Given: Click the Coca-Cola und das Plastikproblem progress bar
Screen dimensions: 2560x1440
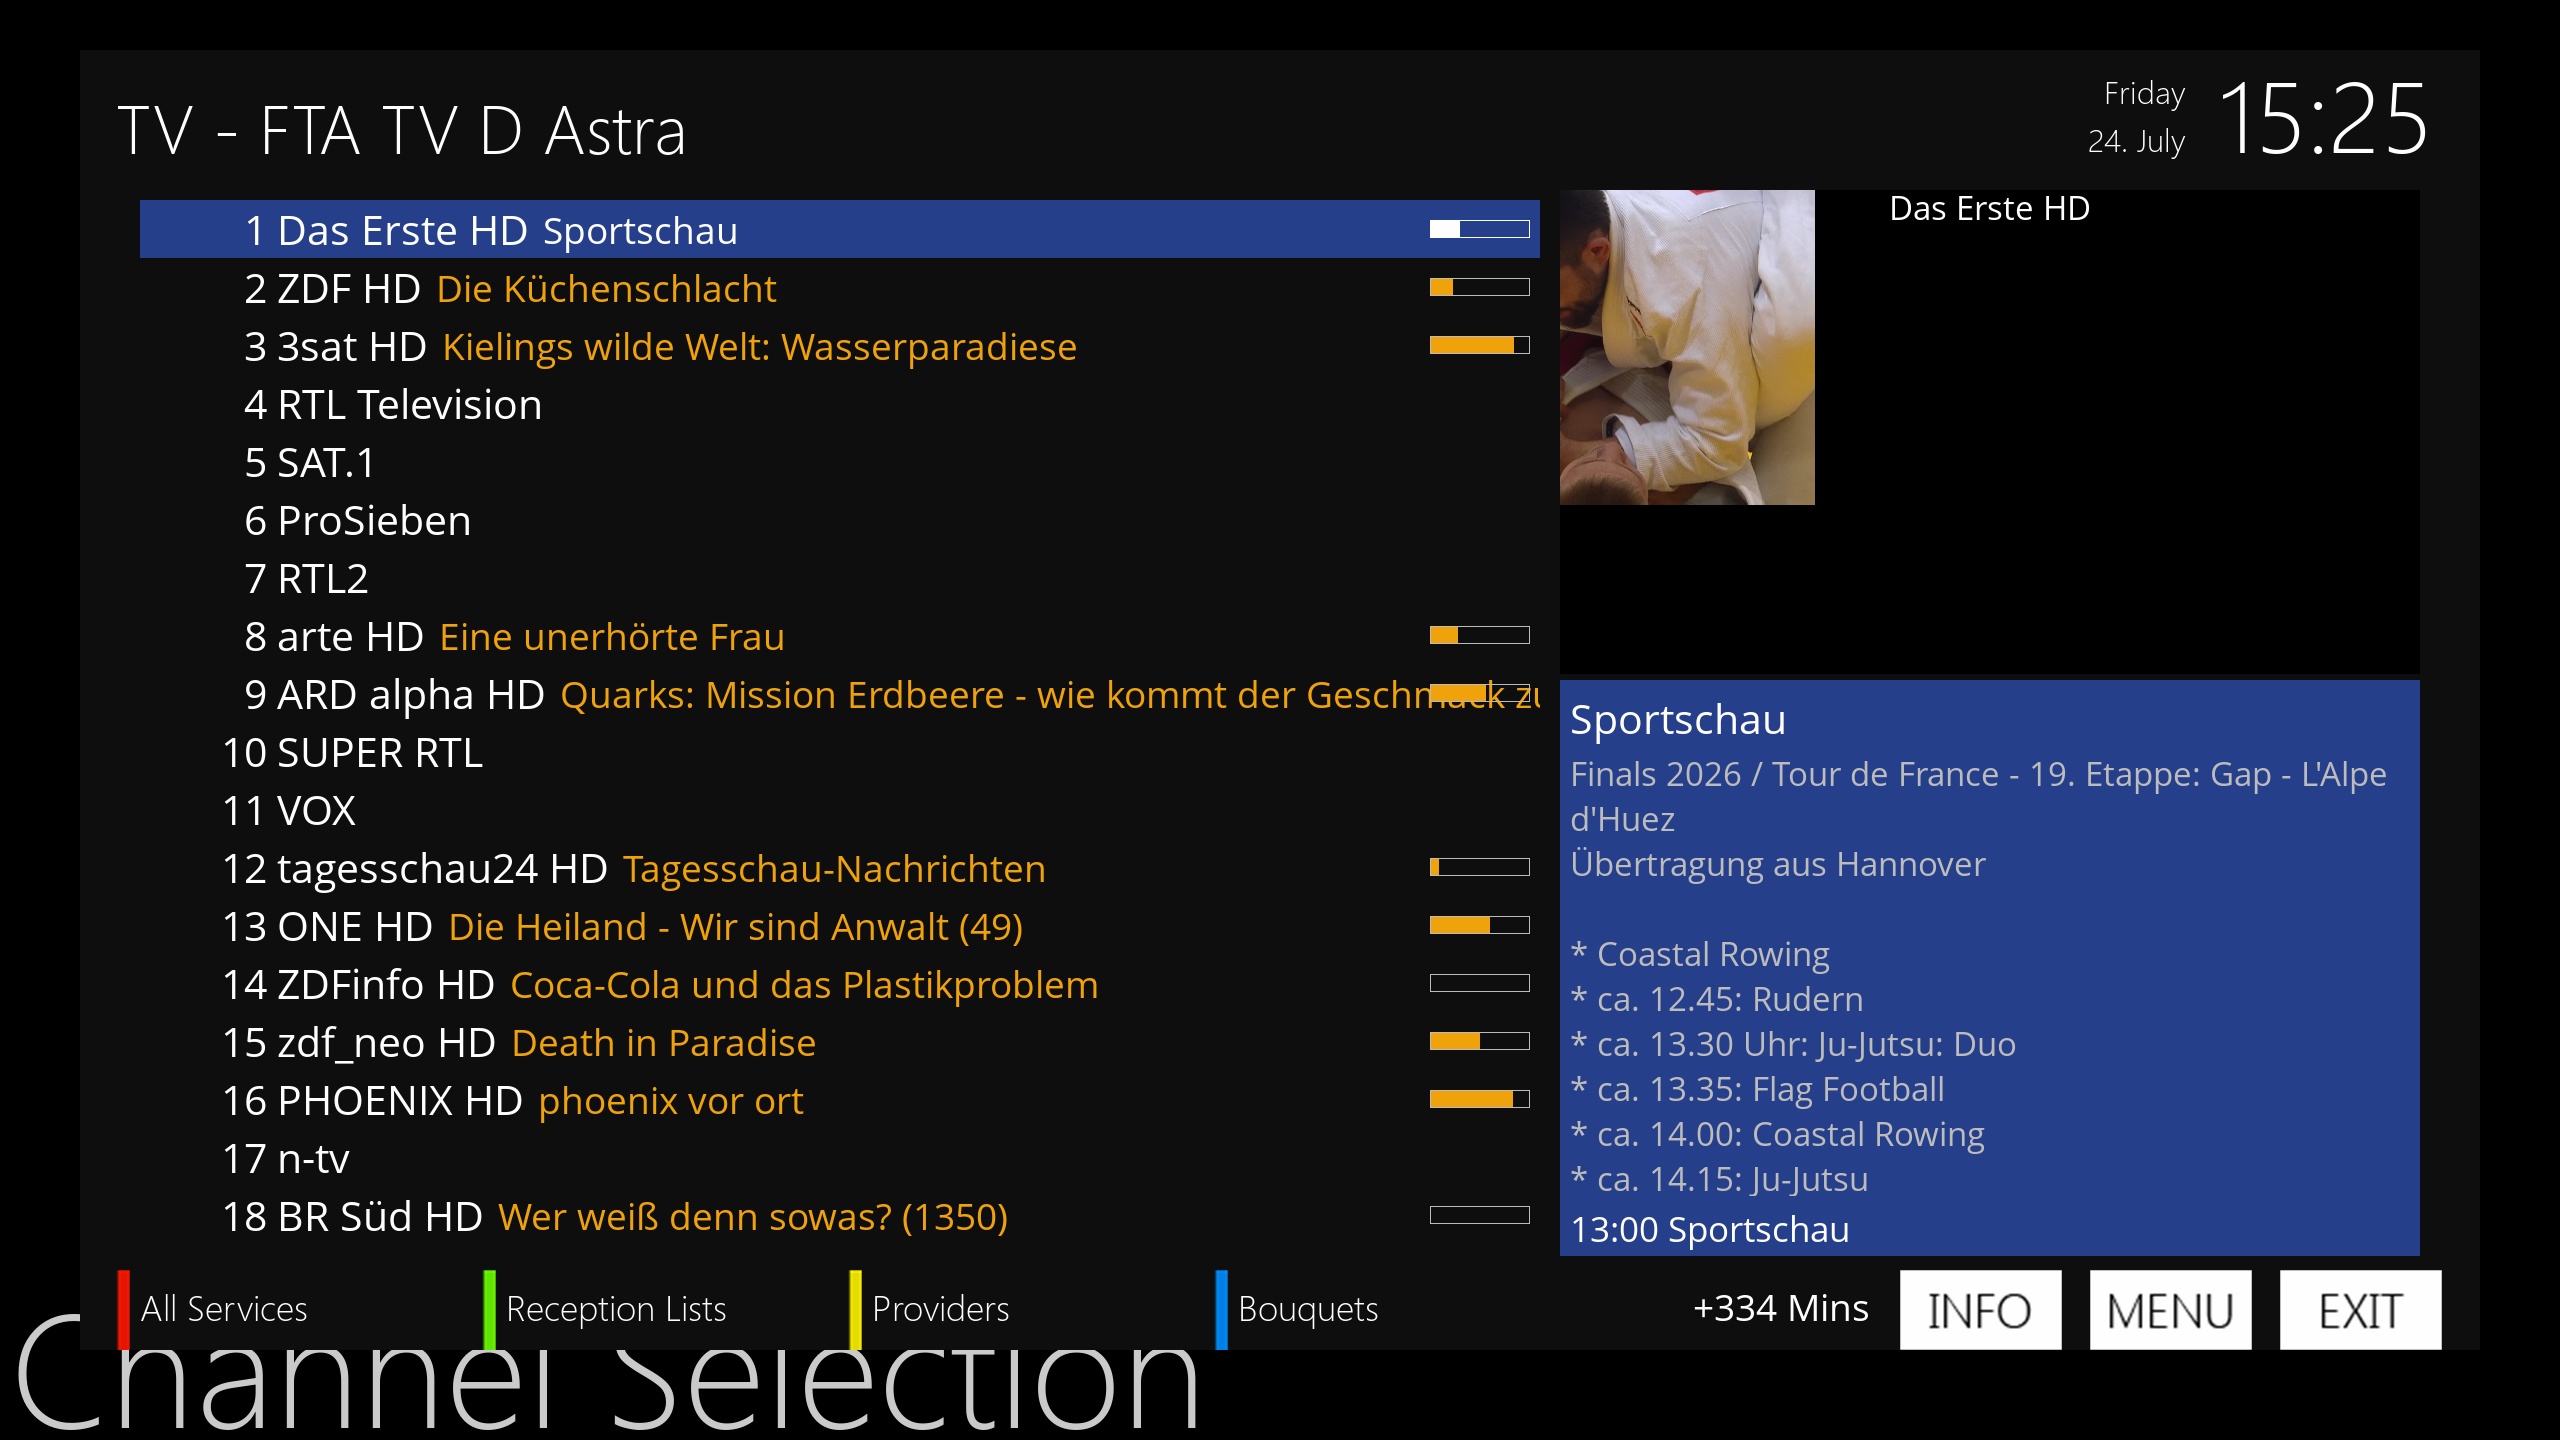Looking at the screenshot, I should tap(1480, 983).
